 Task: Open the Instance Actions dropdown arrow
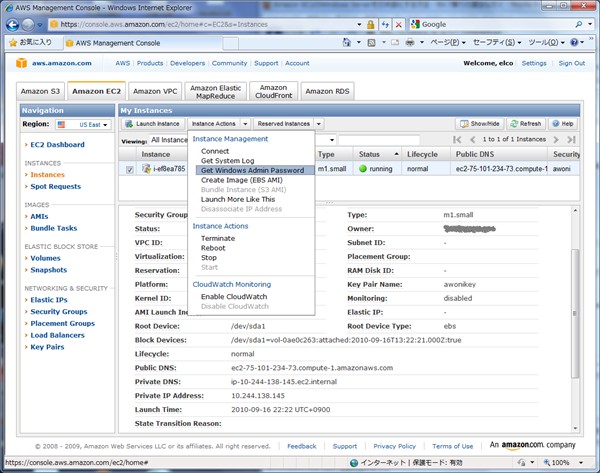point(245,124)
